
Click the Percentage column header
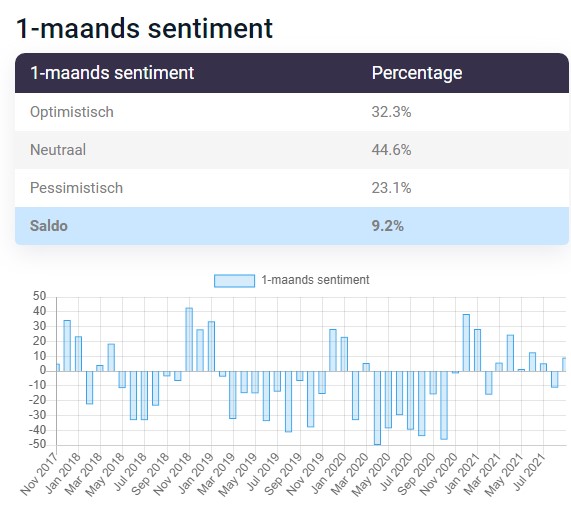tap(417, 73)
